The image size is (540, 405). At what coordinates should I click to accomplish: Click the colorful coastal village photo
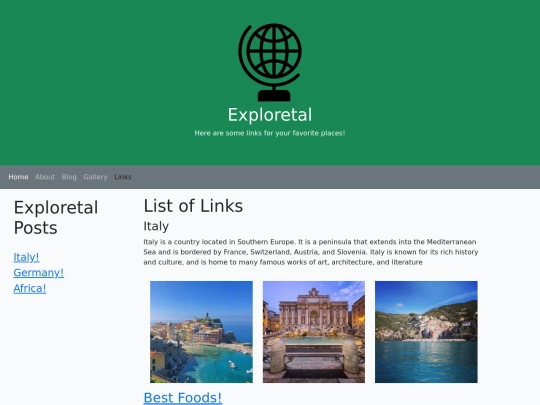tap(201, 332)
